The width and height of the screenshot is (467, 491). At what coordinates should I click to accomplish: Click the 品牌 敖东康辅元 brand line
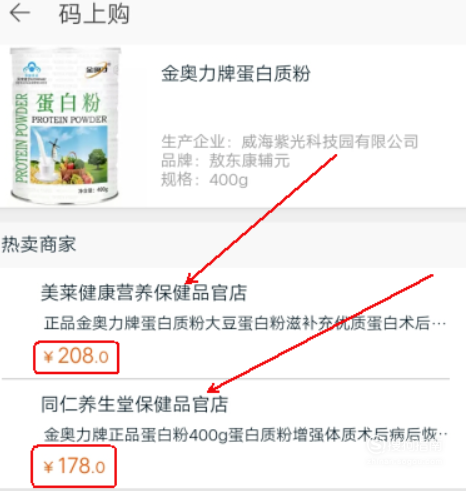coord(226,161)
